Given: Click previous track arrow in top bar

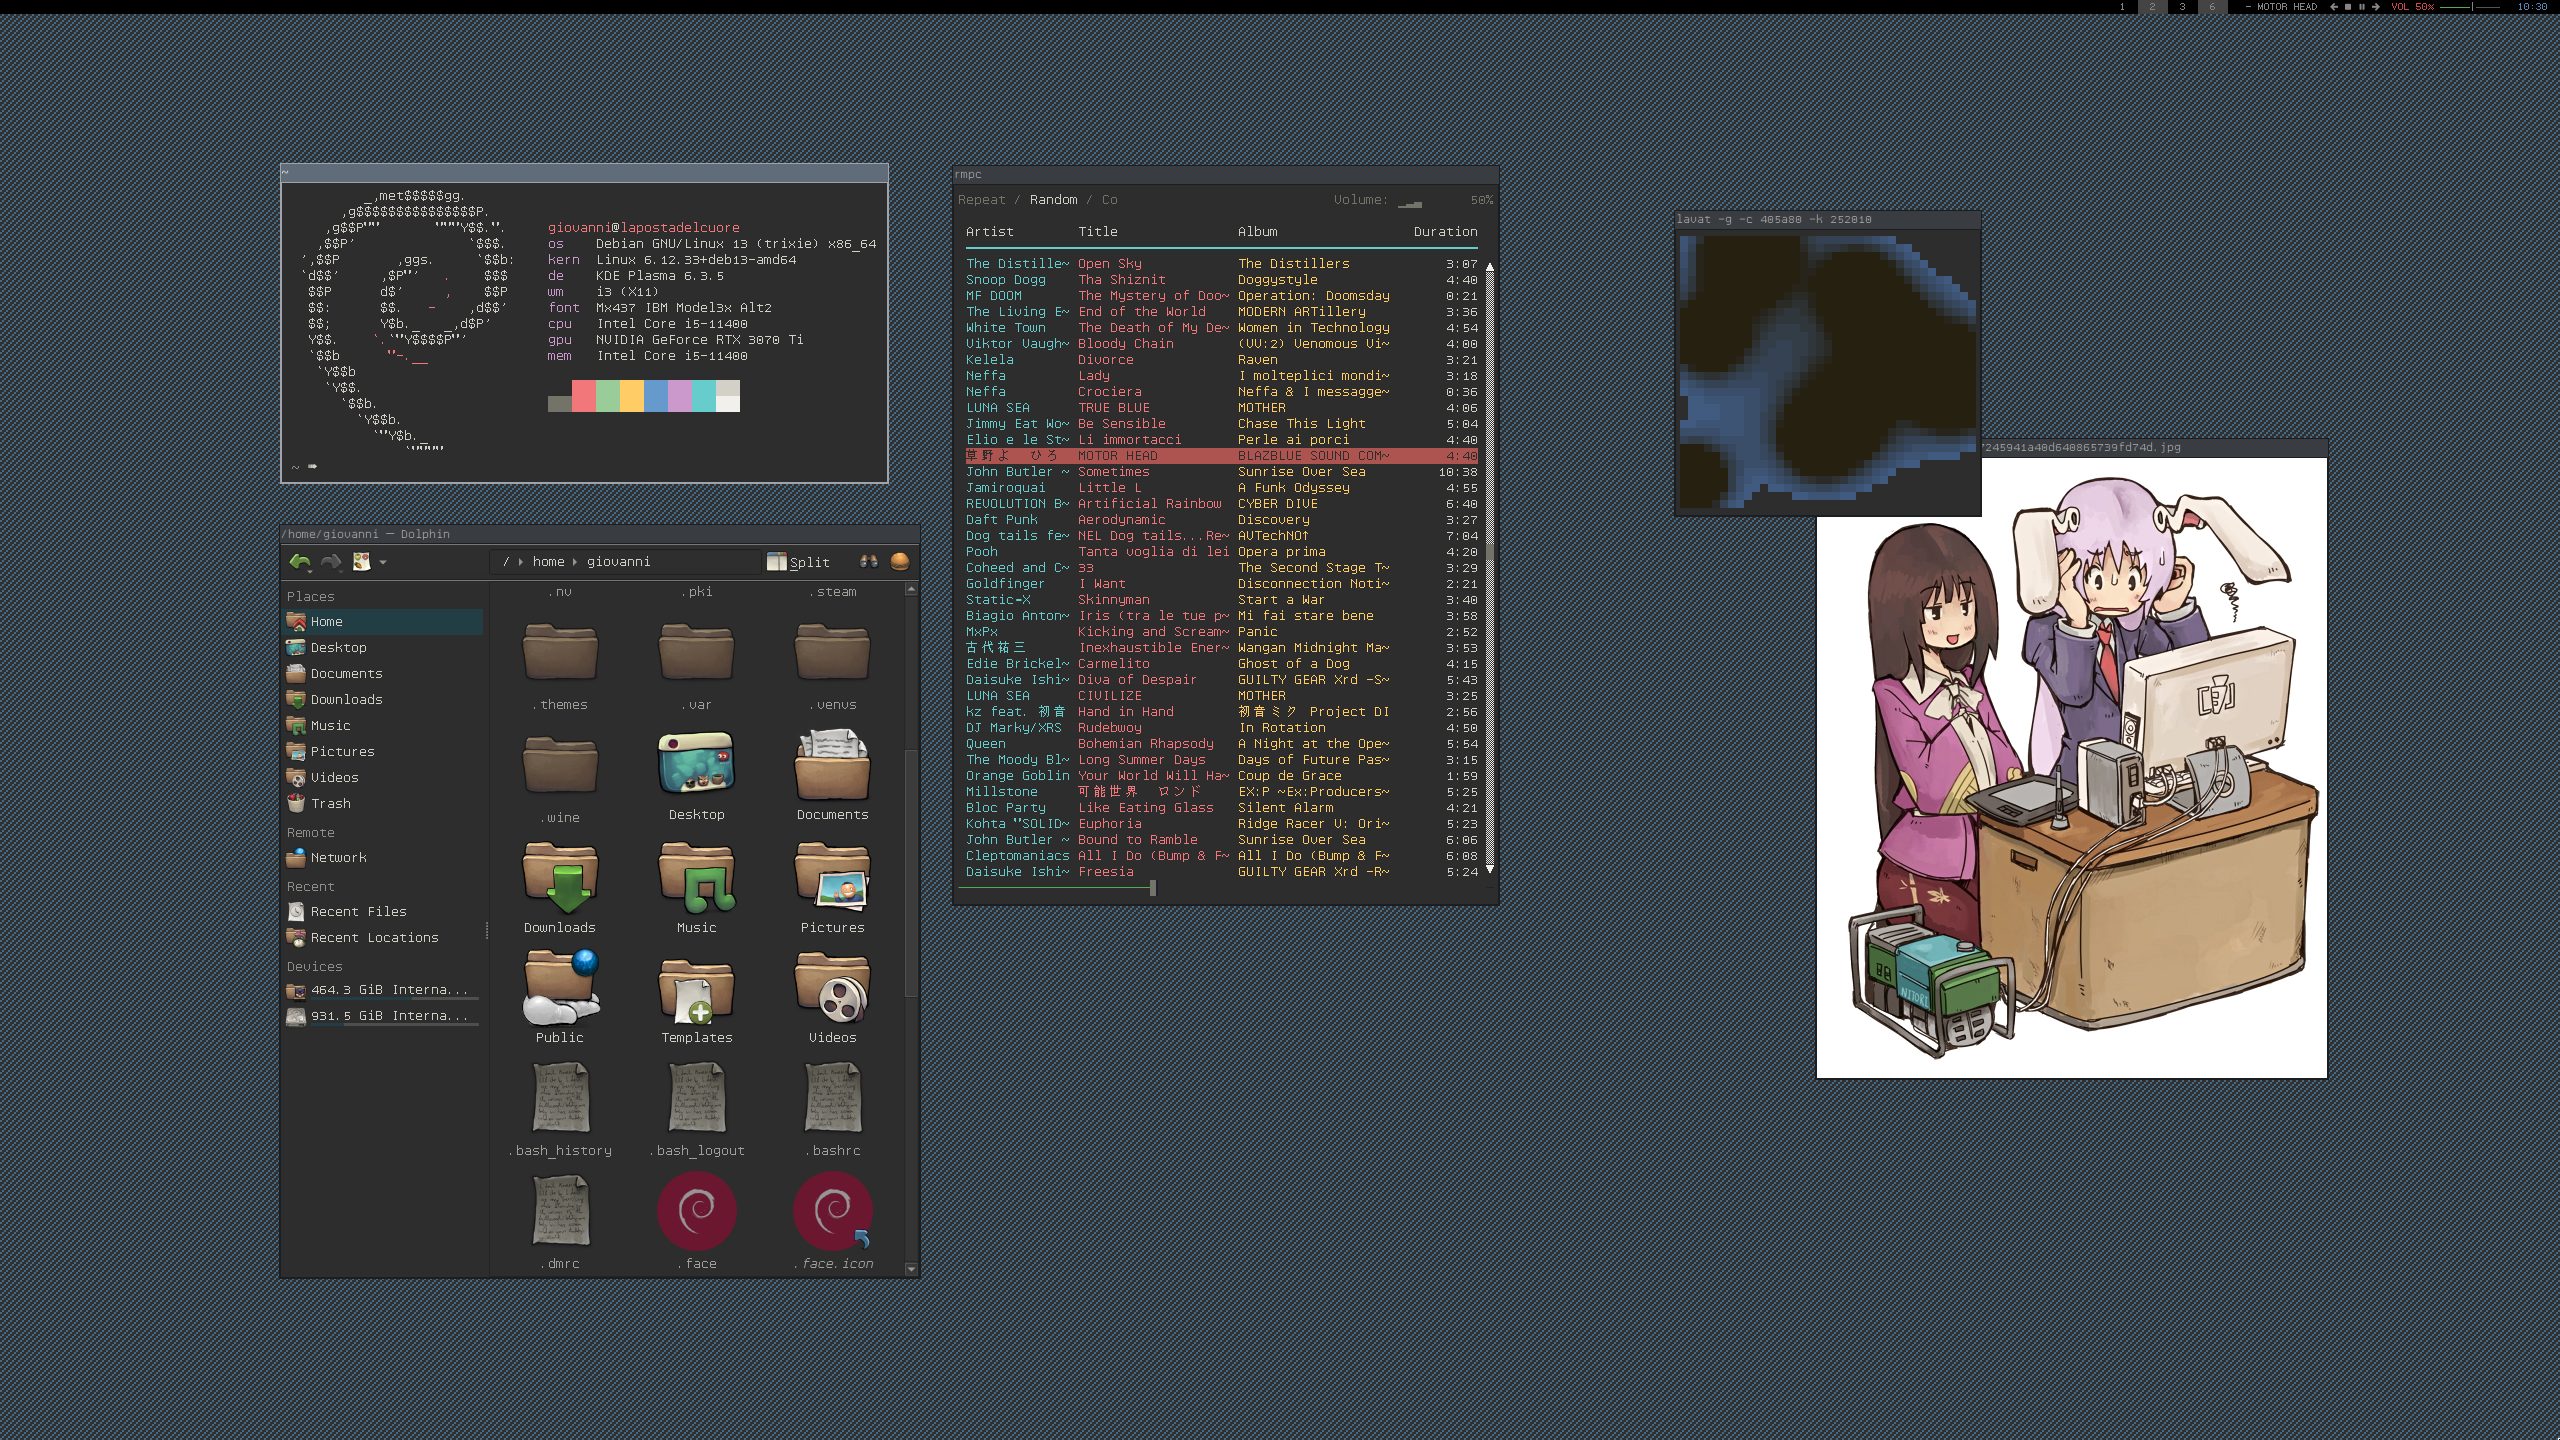Looking at the screenshot, I should point(2334,7).
